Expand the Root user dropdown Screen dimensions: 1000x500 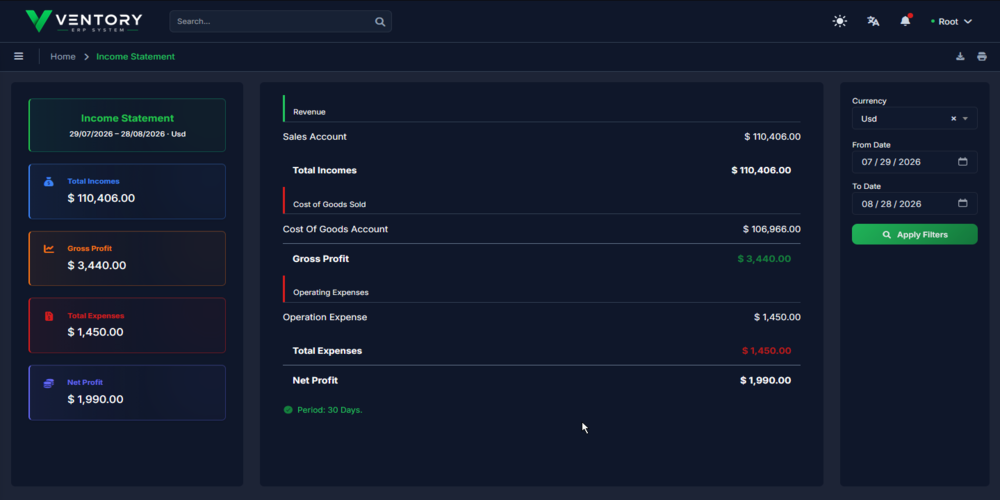tap(952, 21)
